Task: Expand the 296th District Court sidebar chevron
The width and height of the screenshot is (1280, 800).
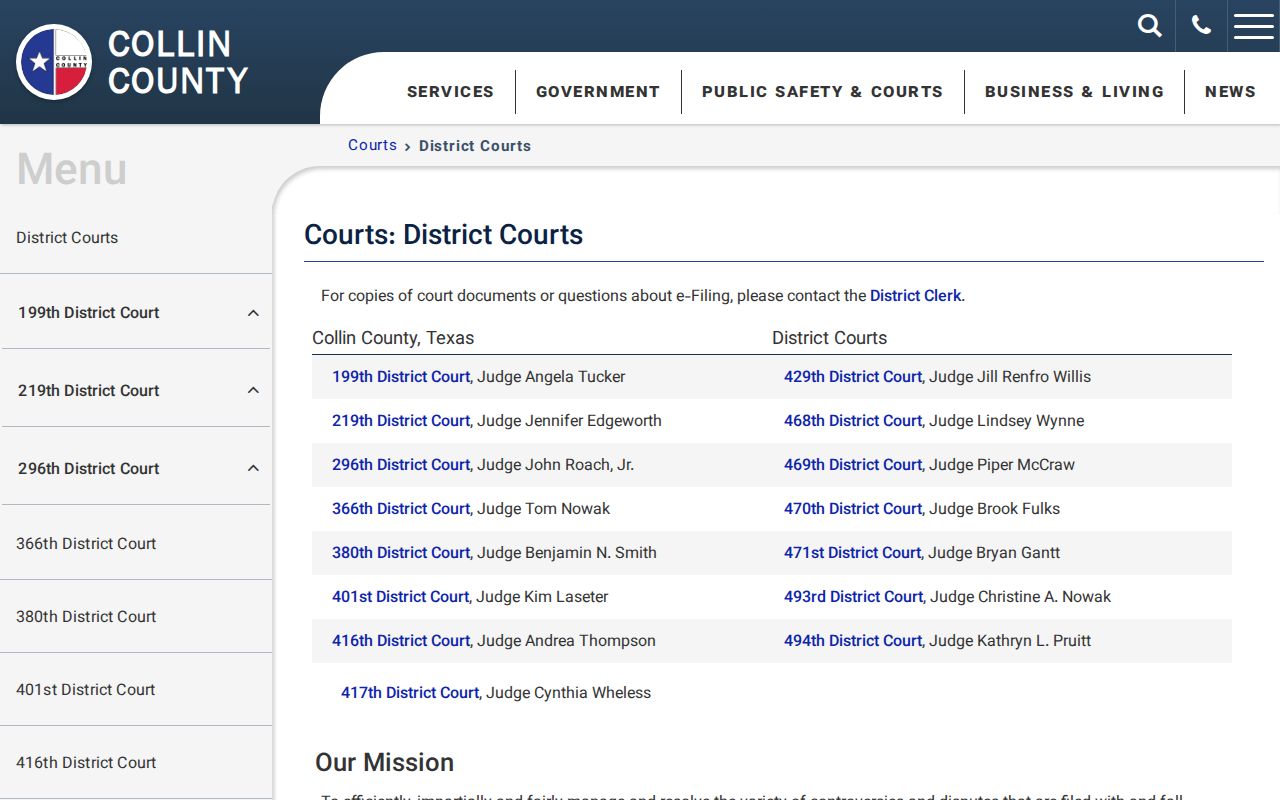Action: [253, 469]
